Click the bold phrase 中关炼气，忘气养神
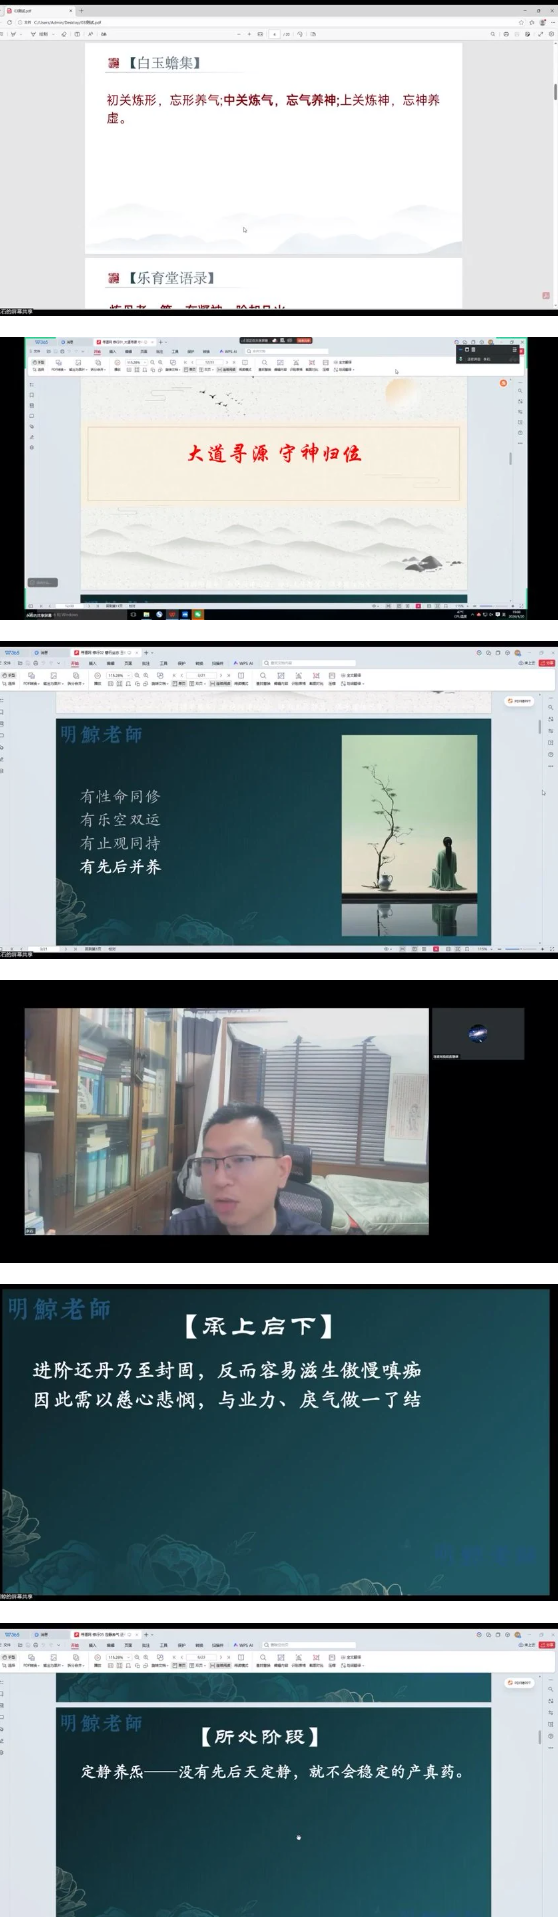Screen dimensions: 558x1917 click(279, 100)
